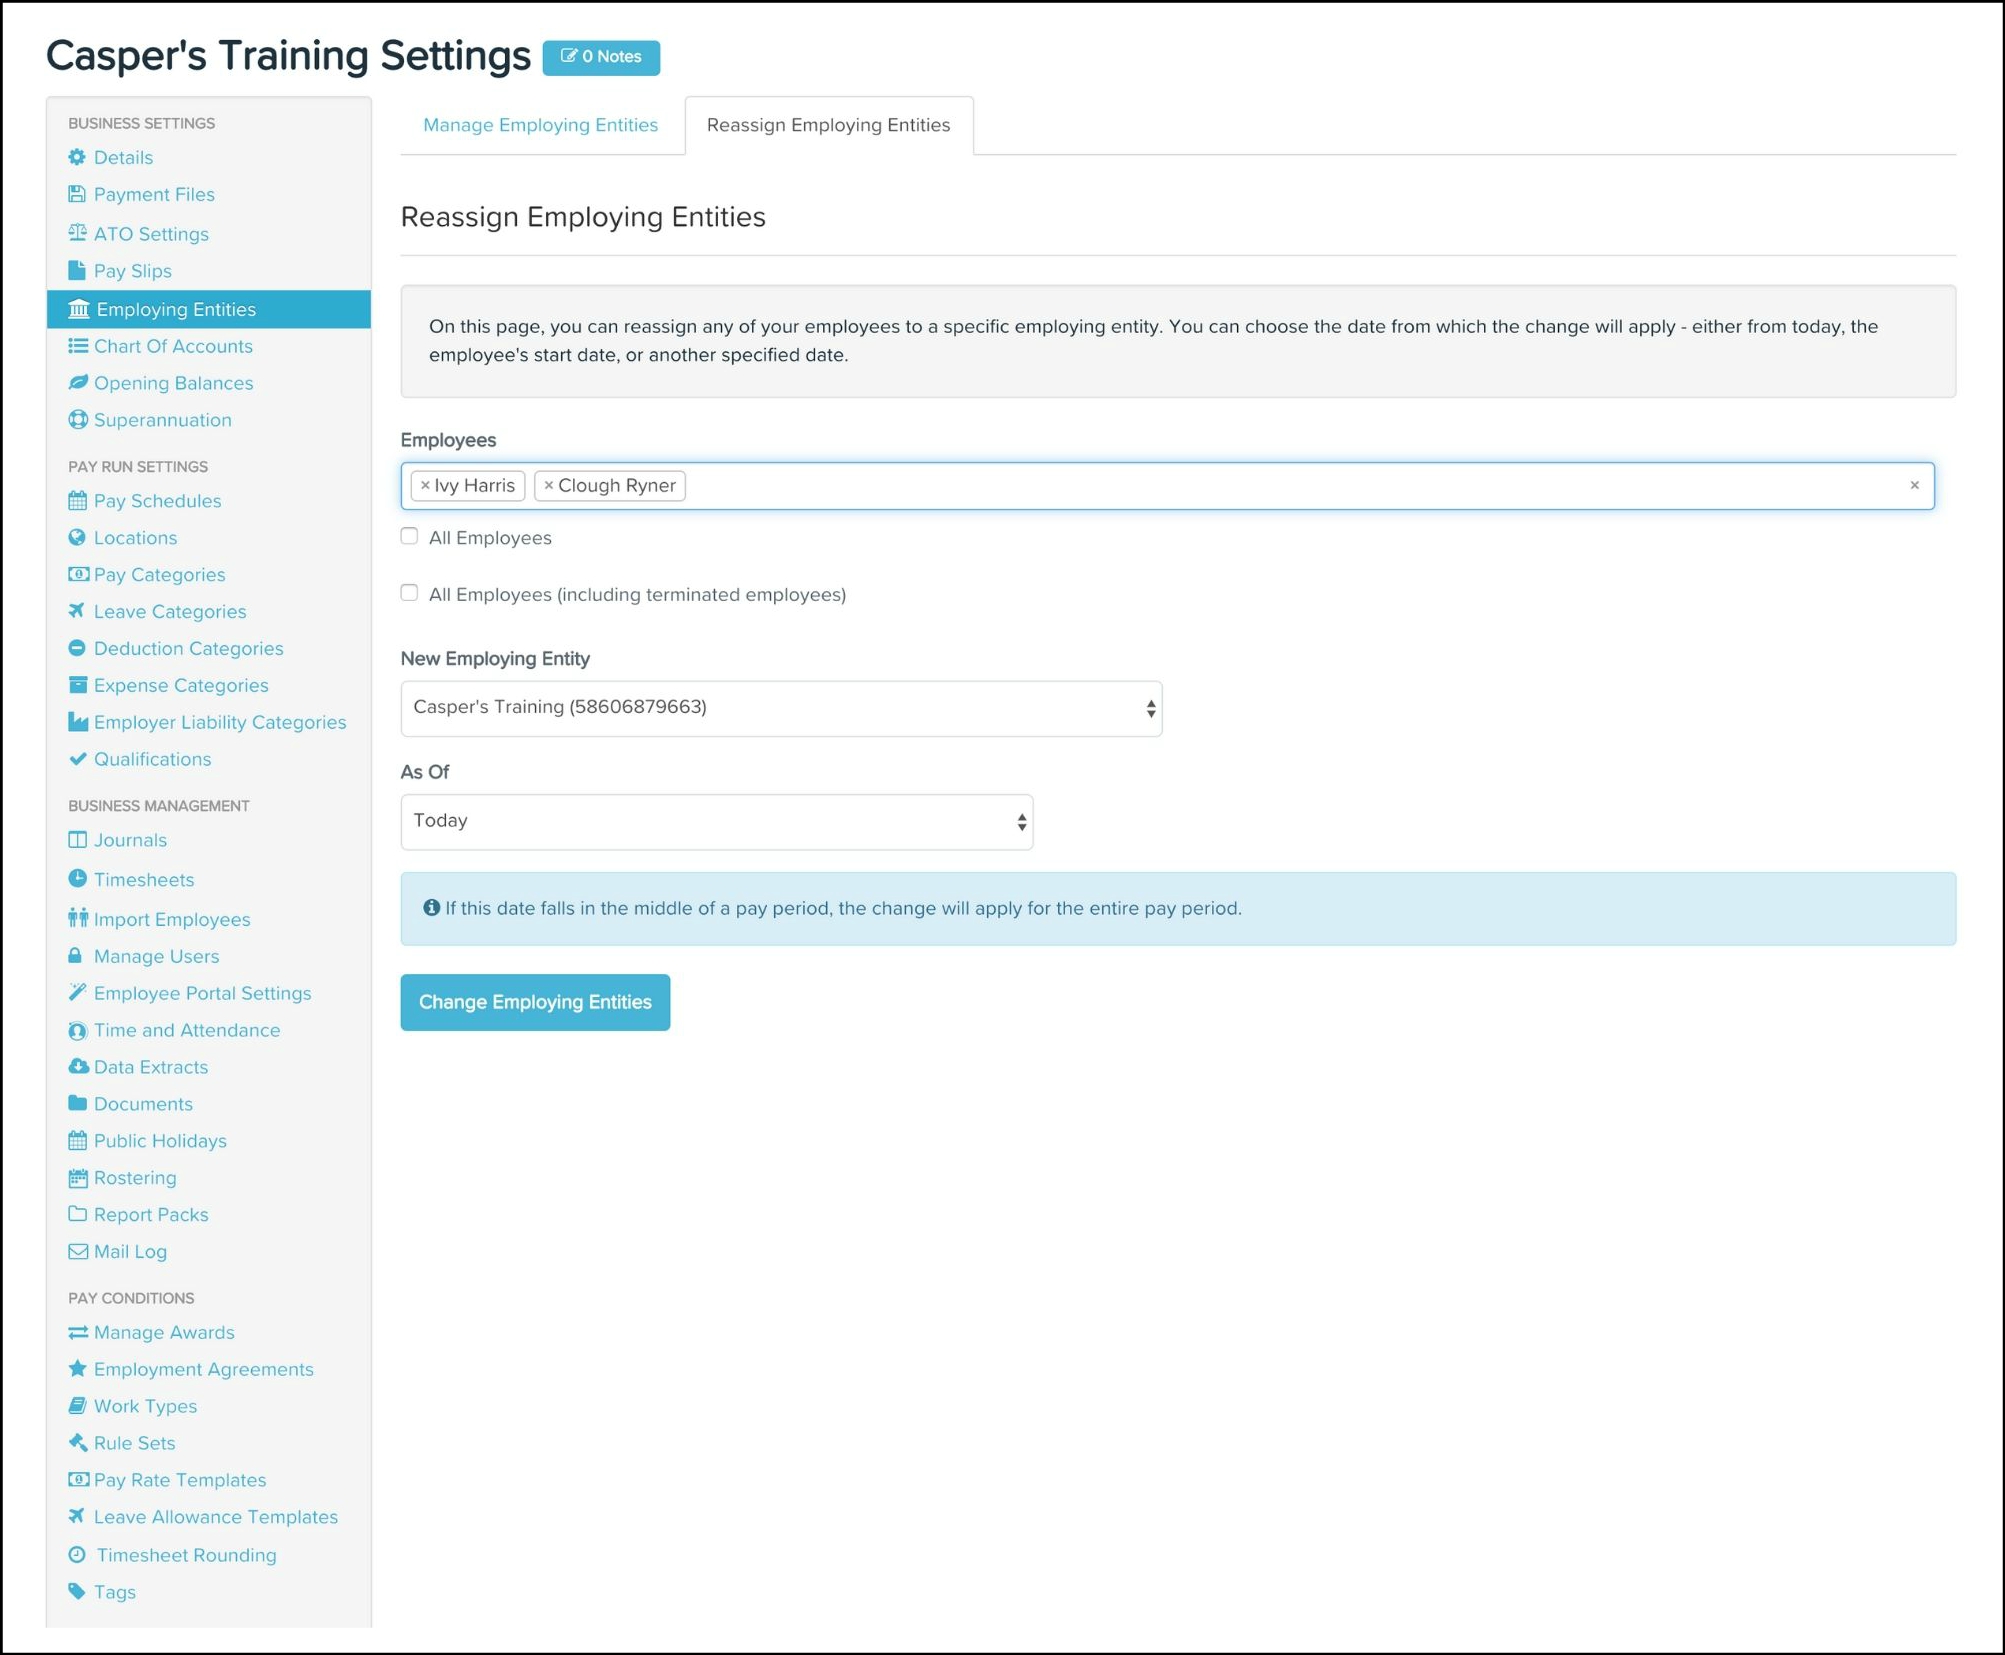The image size is (2005, 1655).
Task: Switch to Manage Employing Entities tab
Action: point(540,125)
